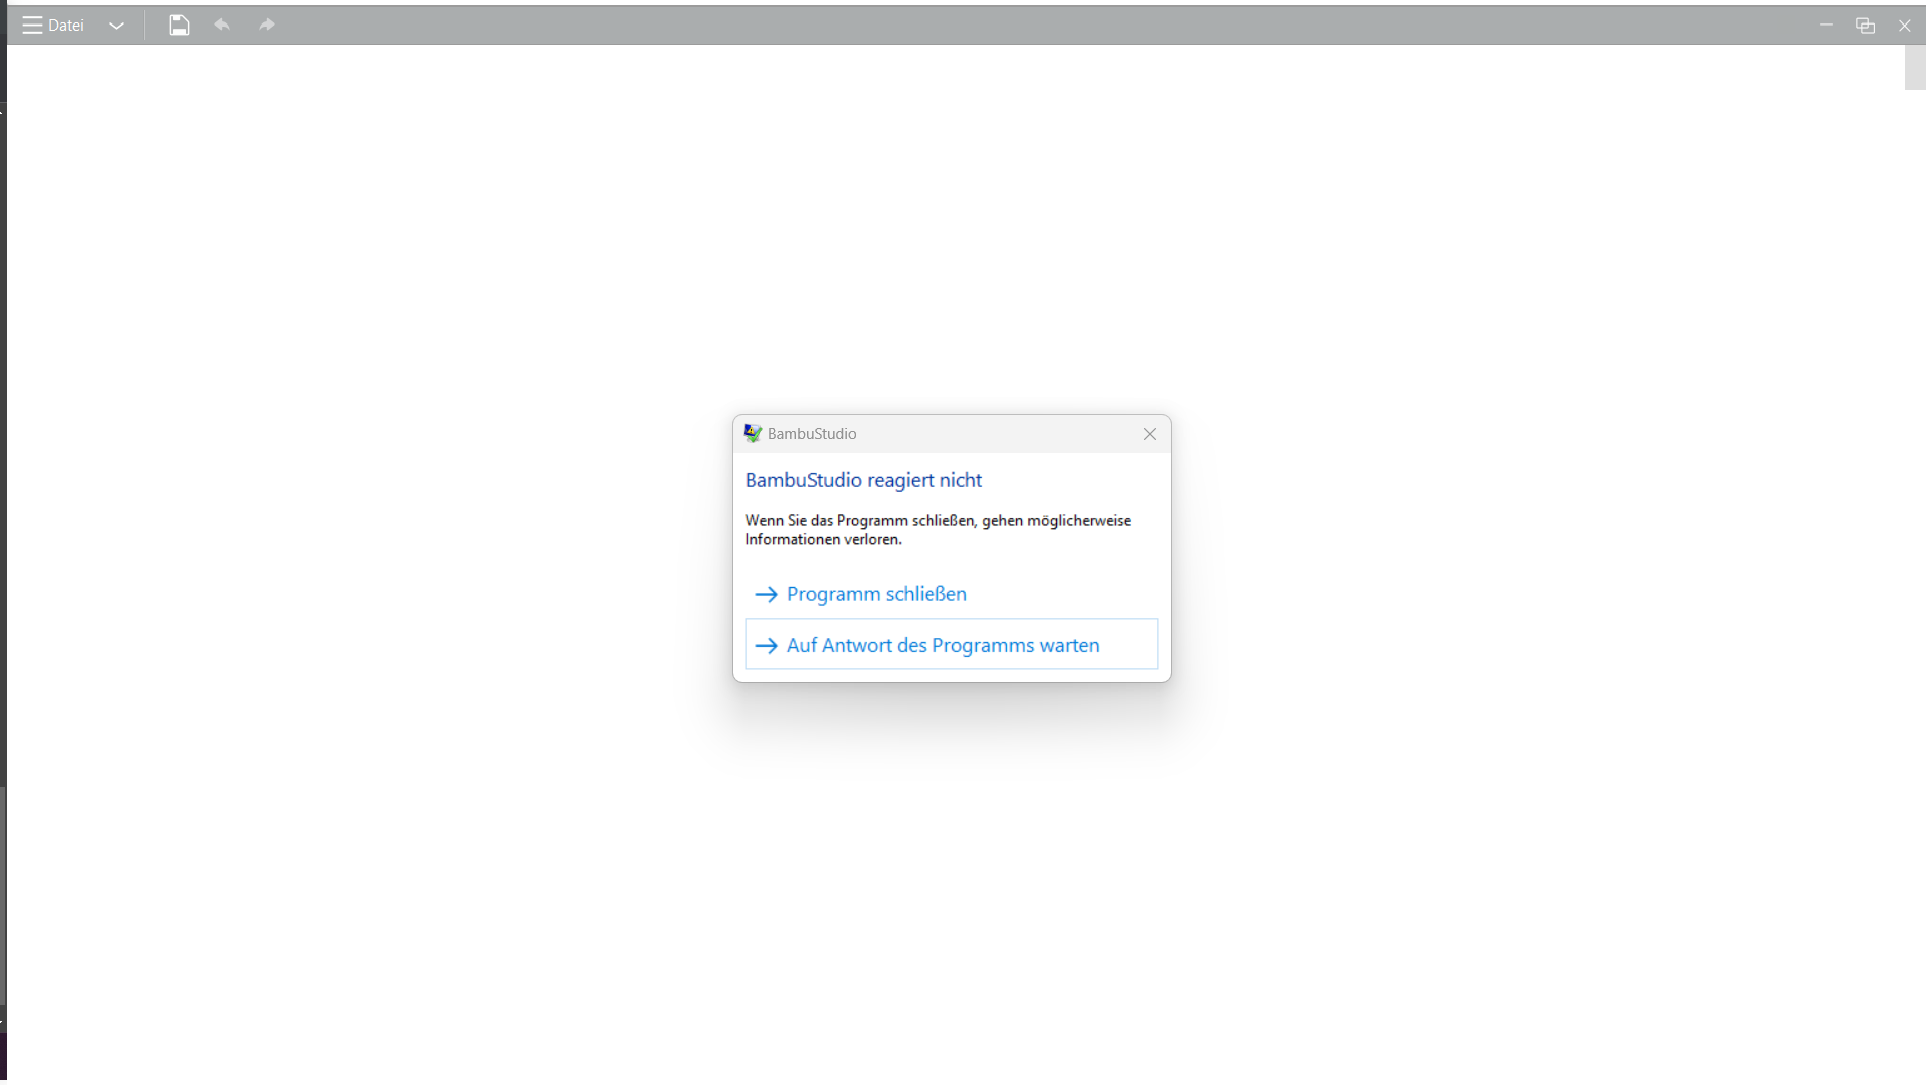Dismiss the dialog with its X button
The image size is (1926, 1085).
(1148, 433)
